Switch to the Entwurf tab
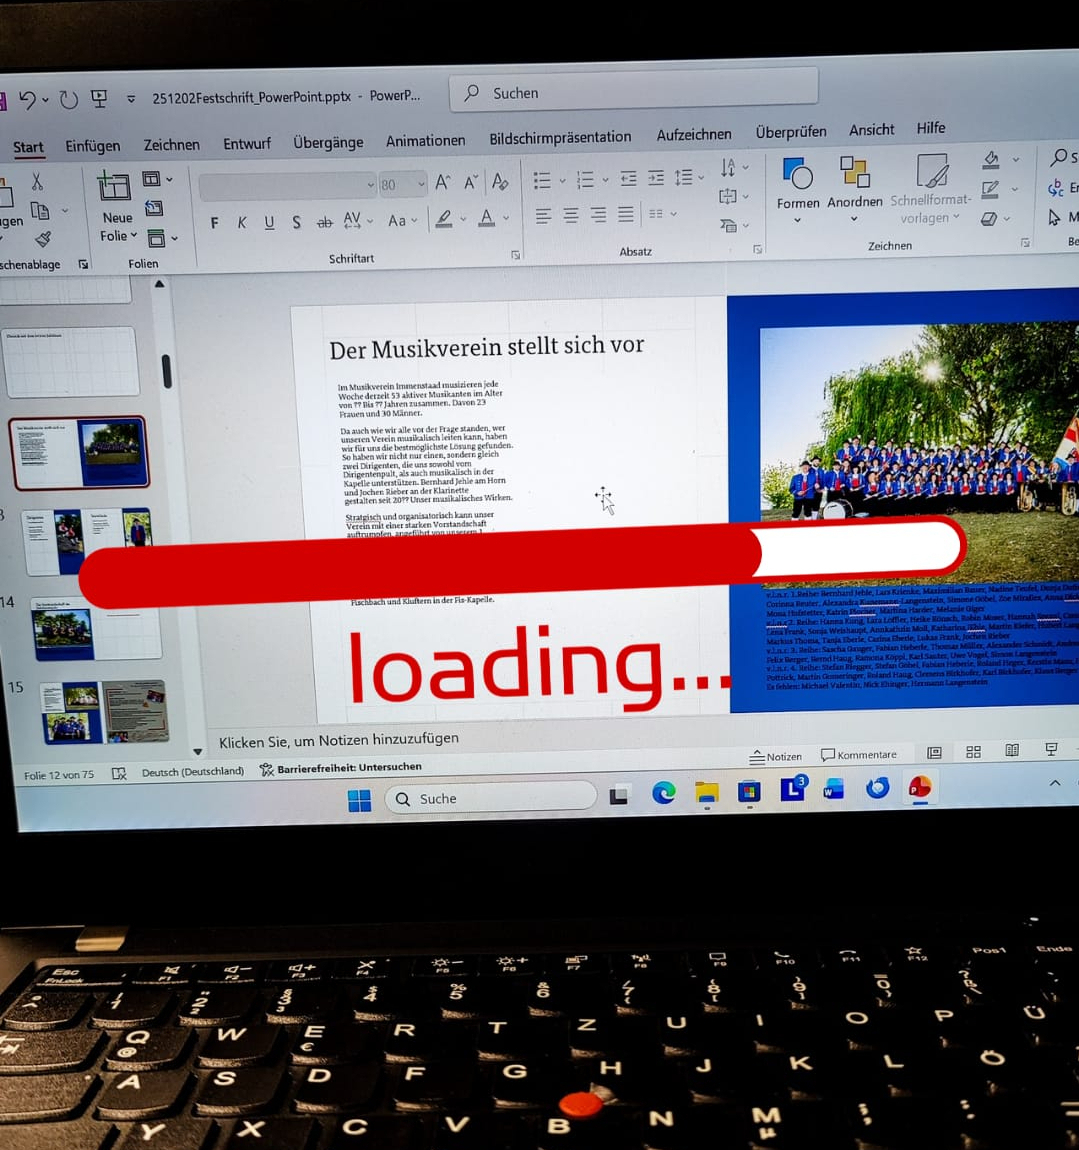This screenshot has height=1150, width=1079. click(x=247, y=144)
